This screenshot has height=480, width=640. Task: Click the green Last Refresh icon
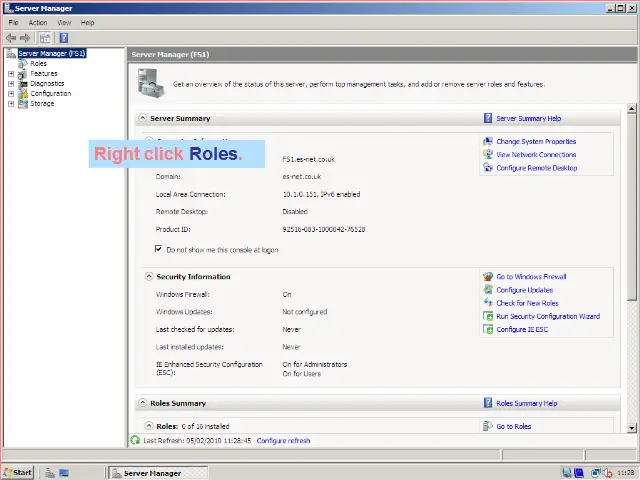135,440
